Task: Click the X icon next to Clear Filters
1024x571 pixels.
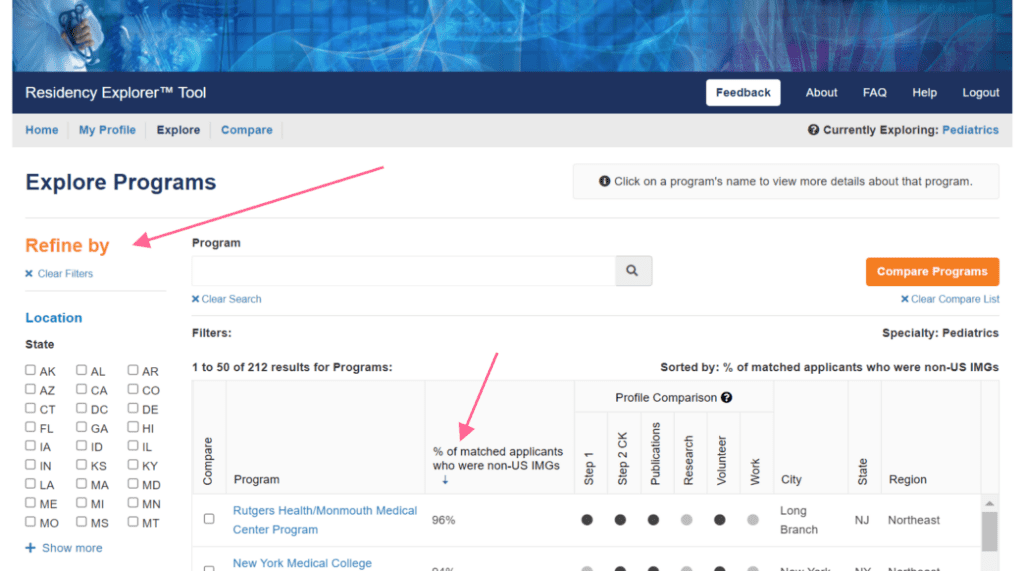Action: [x=29, y=274]
